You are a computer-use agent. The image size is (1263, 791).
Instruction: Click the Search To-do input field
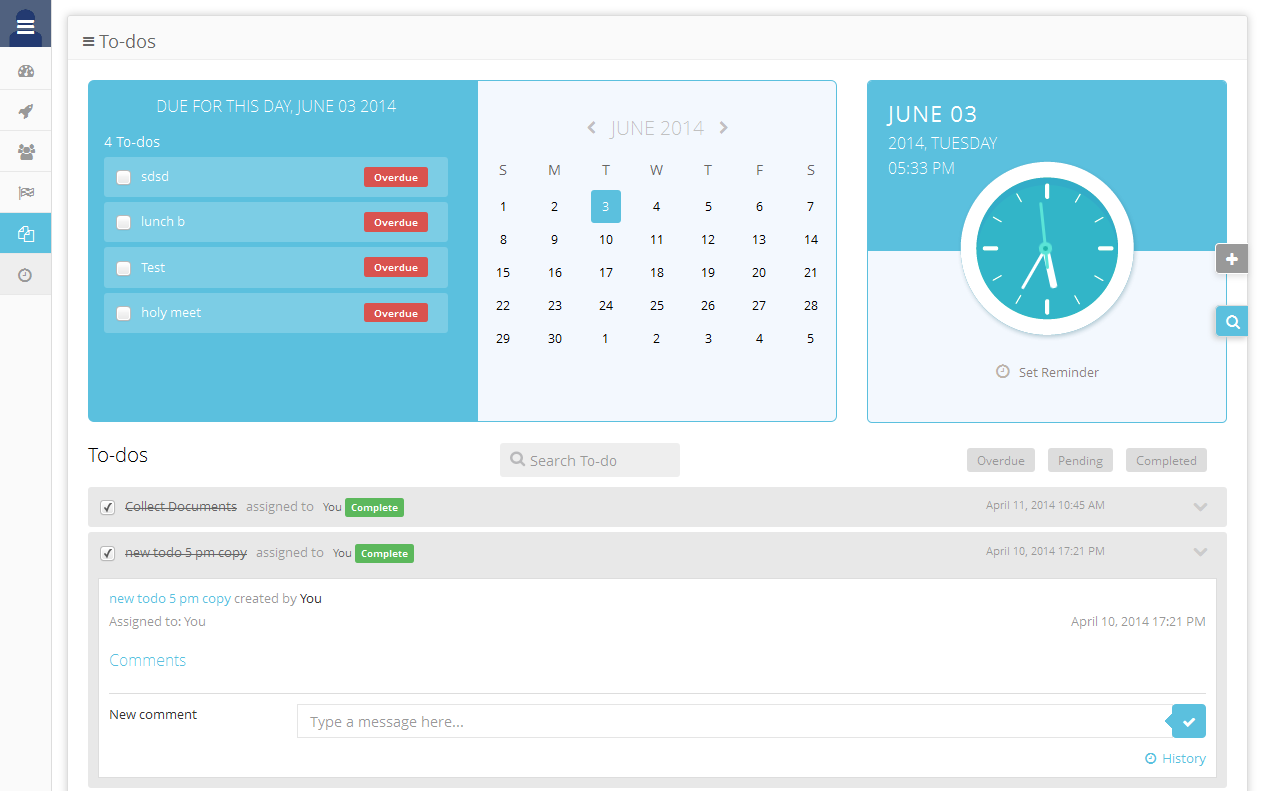point(590,460)
